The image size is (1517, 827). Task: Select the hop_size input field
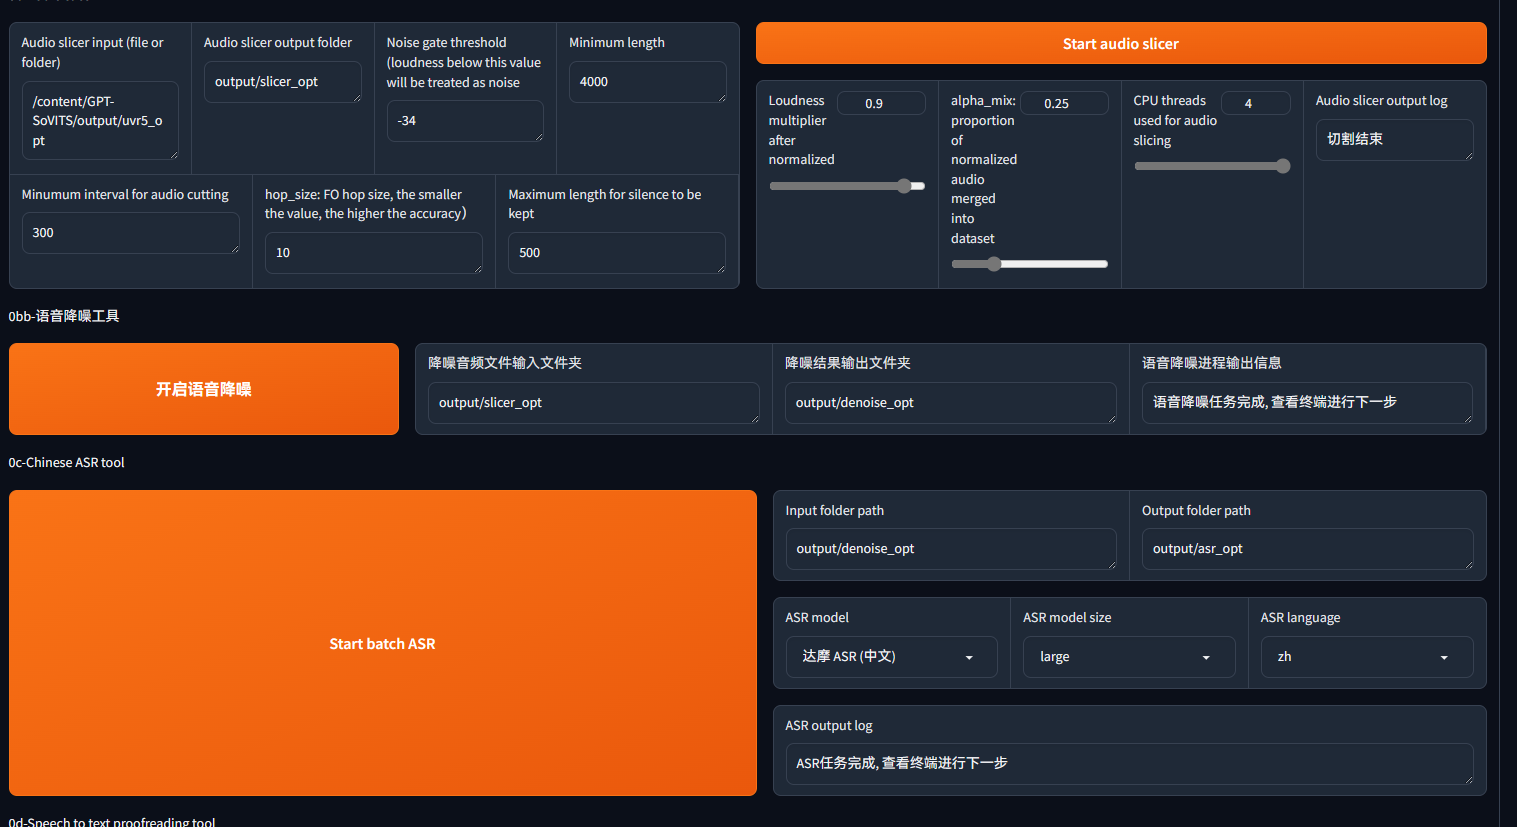tap(373, 253)
